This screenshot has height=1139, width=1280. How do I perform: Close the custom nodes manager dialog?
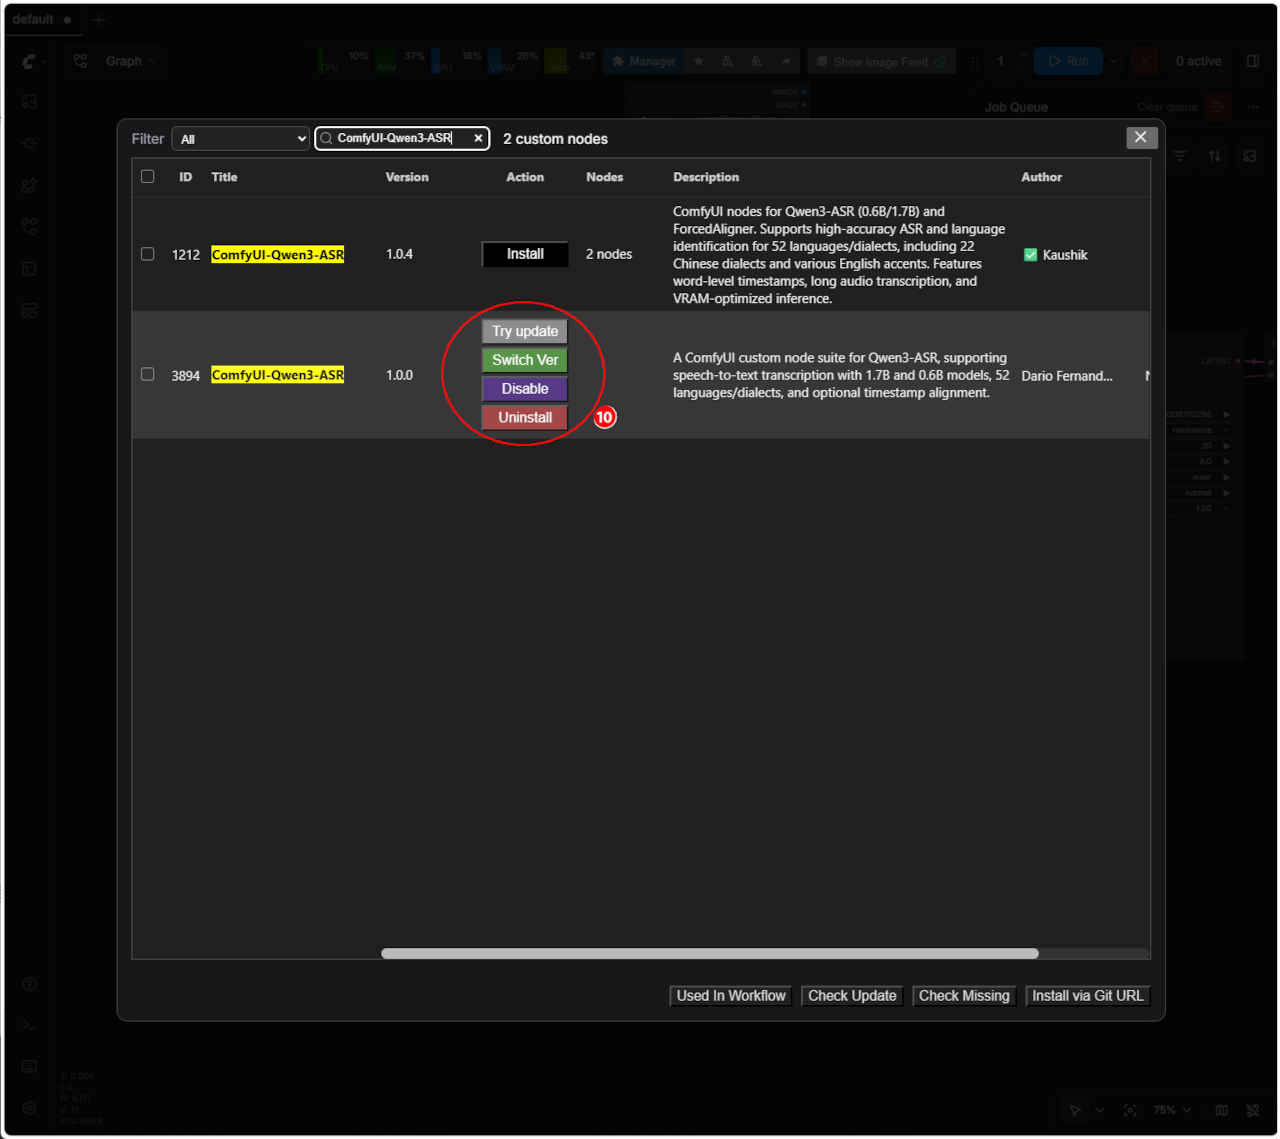click(x=1141, y=137)
